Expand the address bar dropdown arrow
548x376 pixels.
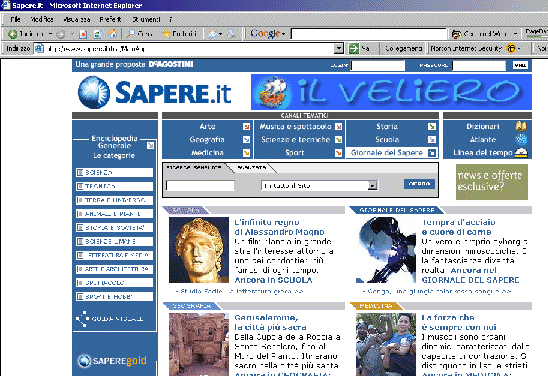[x=338, y=48]
